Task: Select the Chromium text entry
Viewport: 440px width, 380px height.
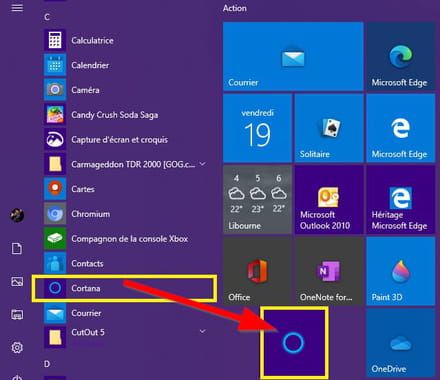Action: pos(91,214)
